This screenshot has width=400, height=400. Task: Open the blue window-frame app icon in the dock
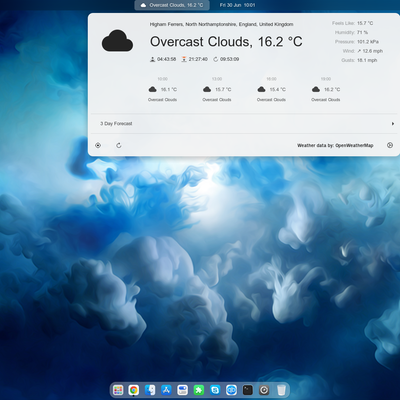[x=215, y=390]
